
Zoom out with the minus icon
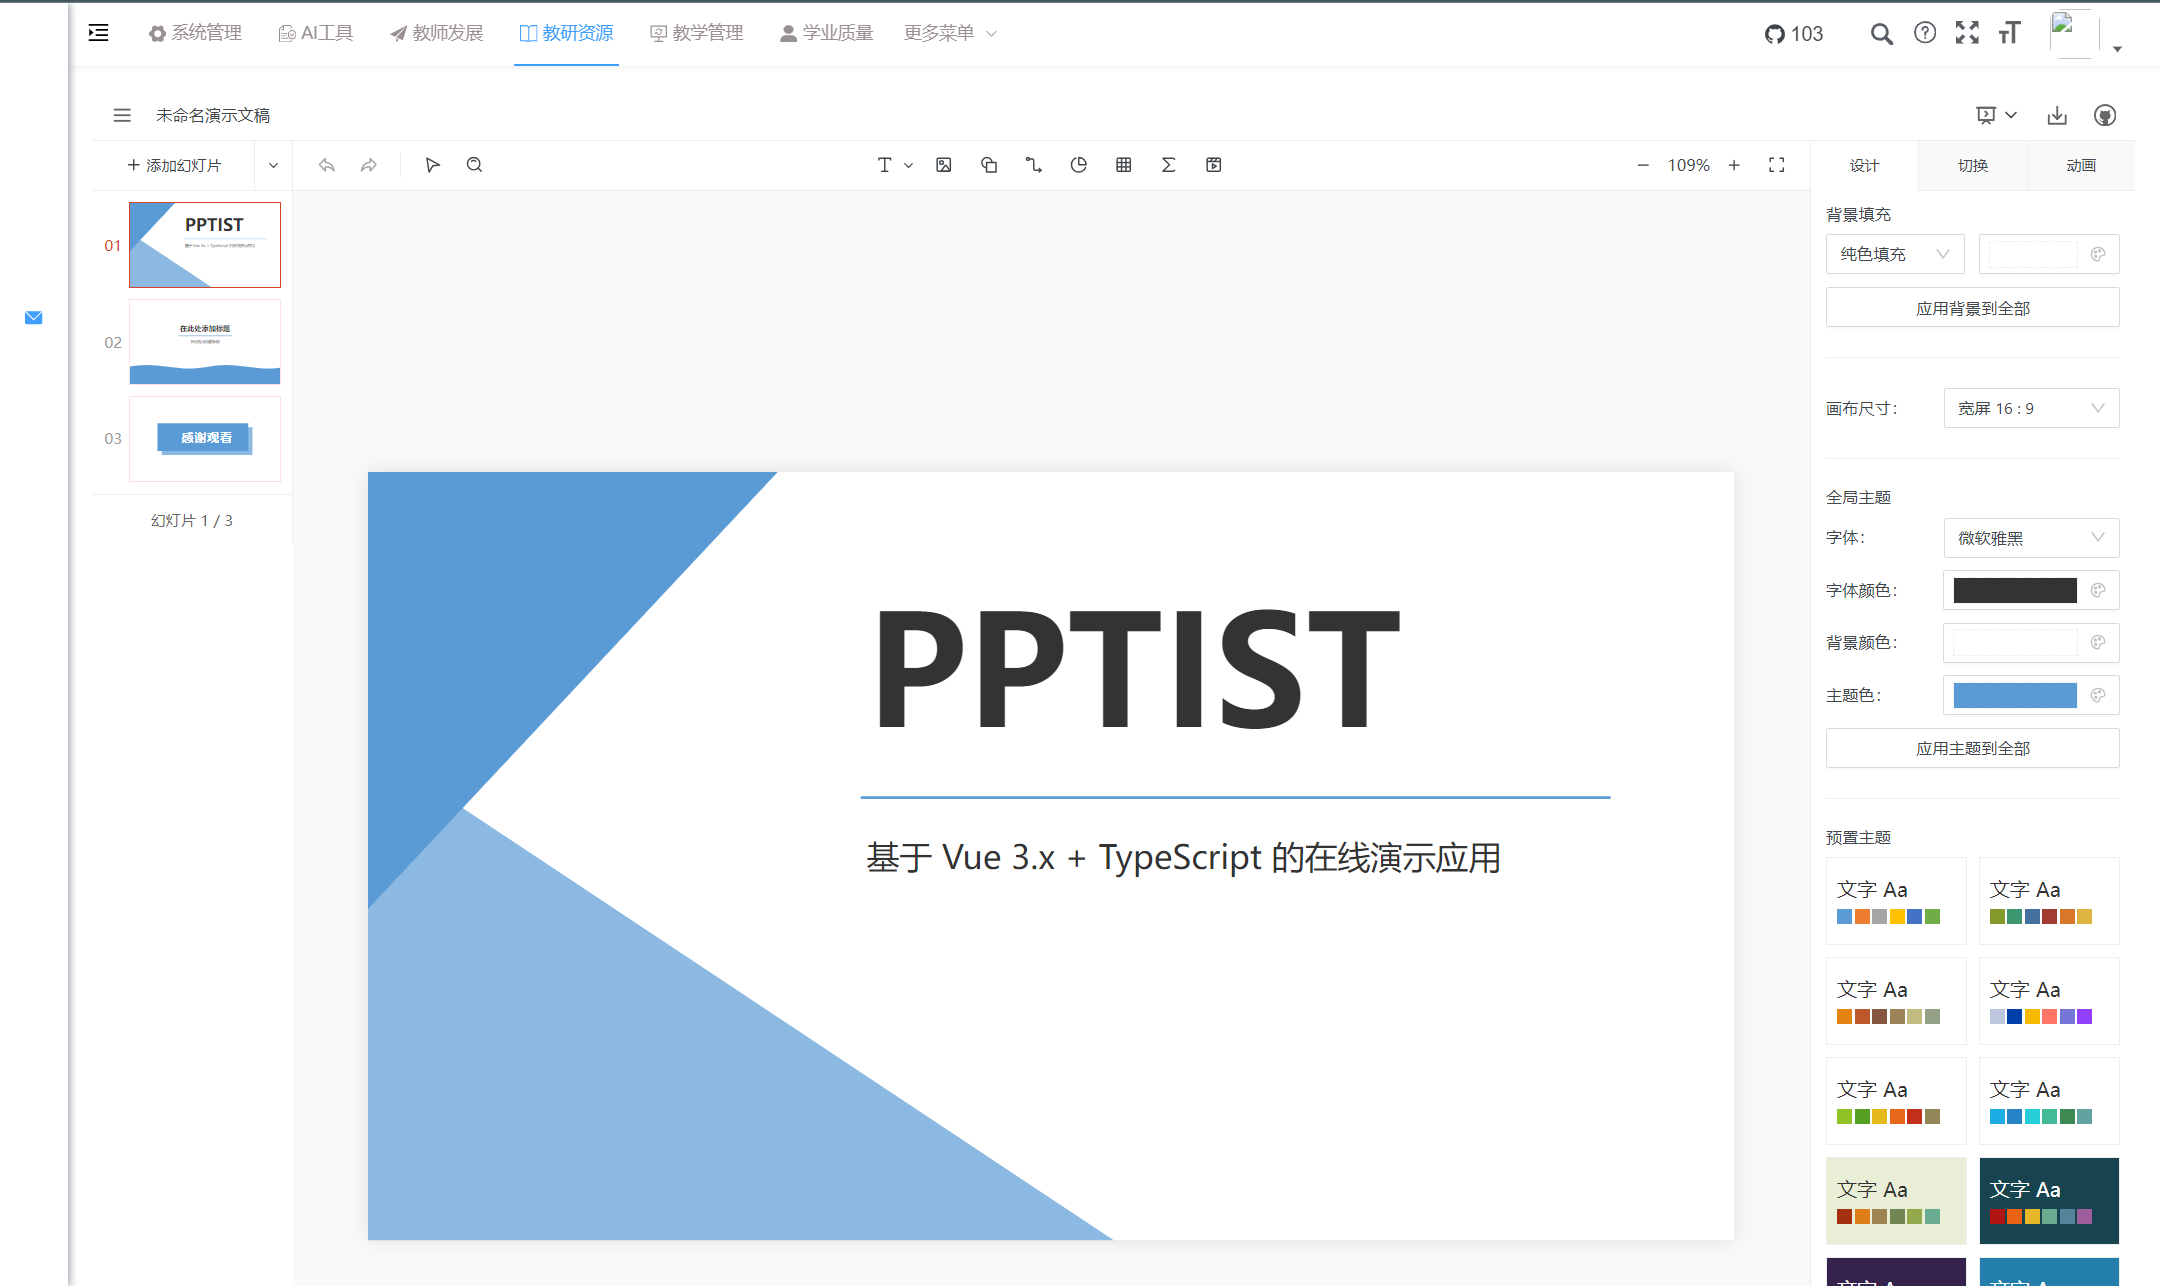(1643, 165)
